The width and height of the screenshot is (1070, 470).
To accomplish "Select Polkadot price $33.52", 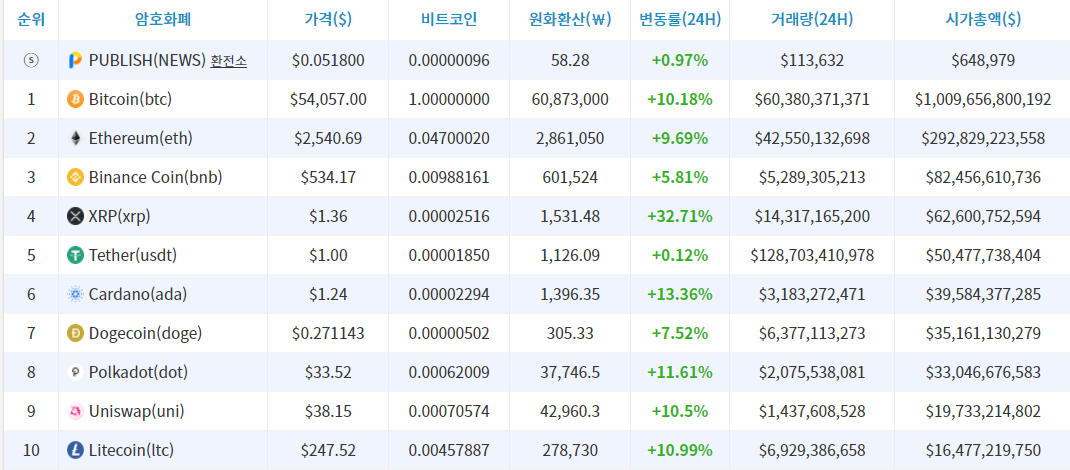I will [328, 372].
